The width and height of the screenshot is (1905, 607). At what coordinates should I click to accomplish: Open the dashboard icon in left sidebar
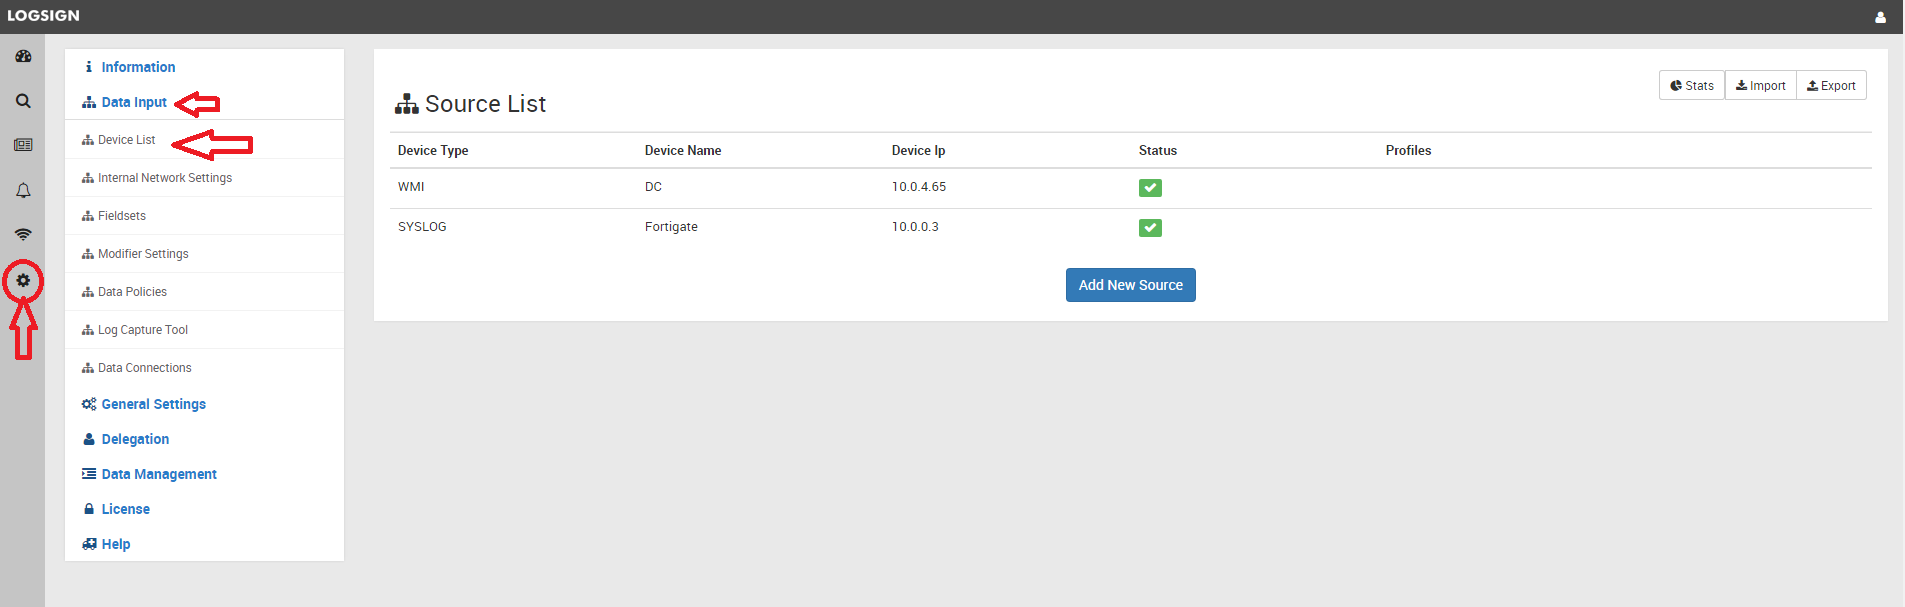tap(23, 57)
